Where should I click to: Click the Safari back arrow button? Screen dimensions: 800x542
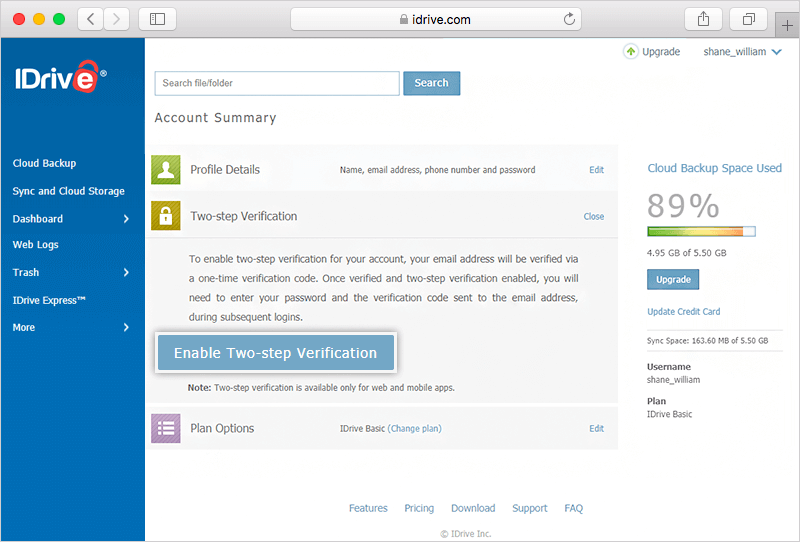[x=91, y=19]
